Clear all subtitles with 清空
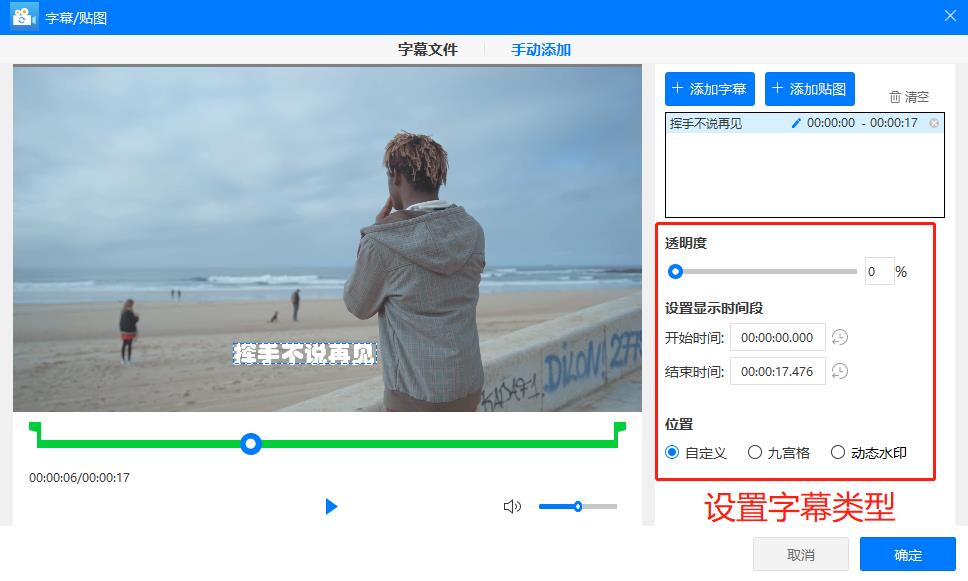This screenshot has width=968, height=581. pos(909,96)
